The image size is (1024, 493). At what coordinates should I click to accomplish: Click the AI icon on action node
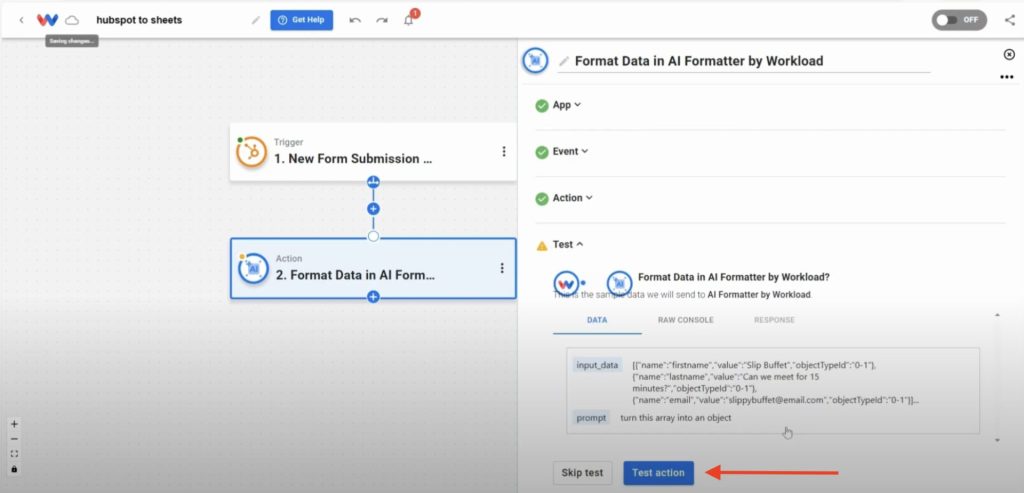pos(253,268)
